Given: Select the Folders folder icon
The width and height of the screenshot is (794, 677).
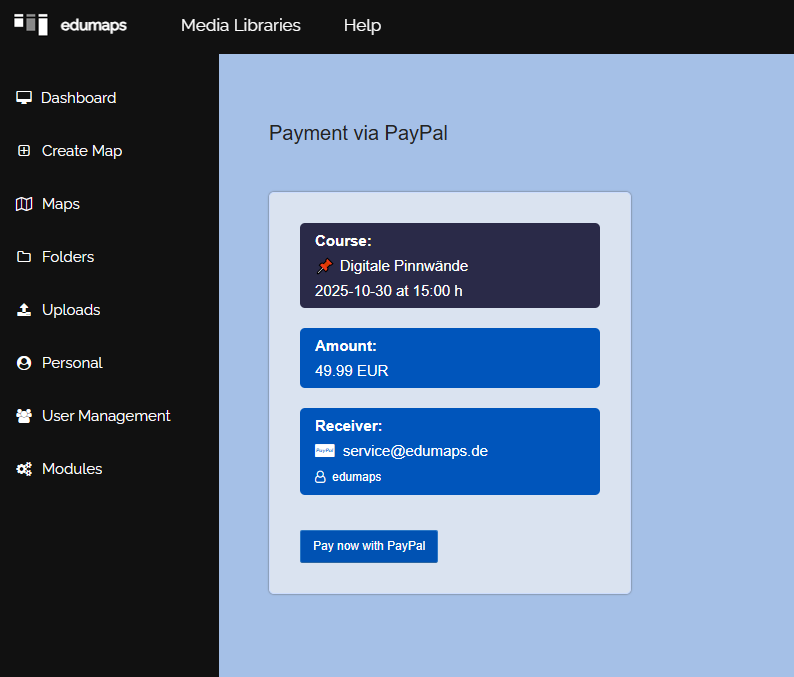Looking at the screenshot, I should coord(24,257).
